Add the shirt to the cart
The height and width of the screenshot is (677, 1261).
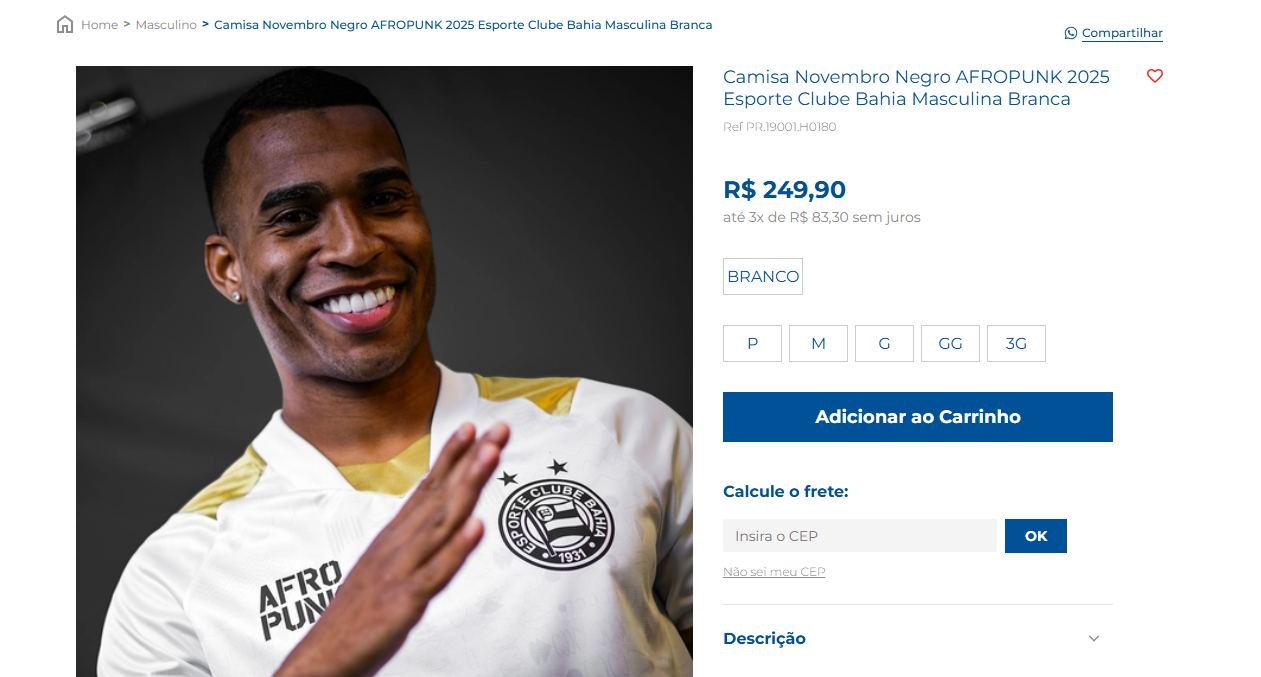click(x=918, y=417)
